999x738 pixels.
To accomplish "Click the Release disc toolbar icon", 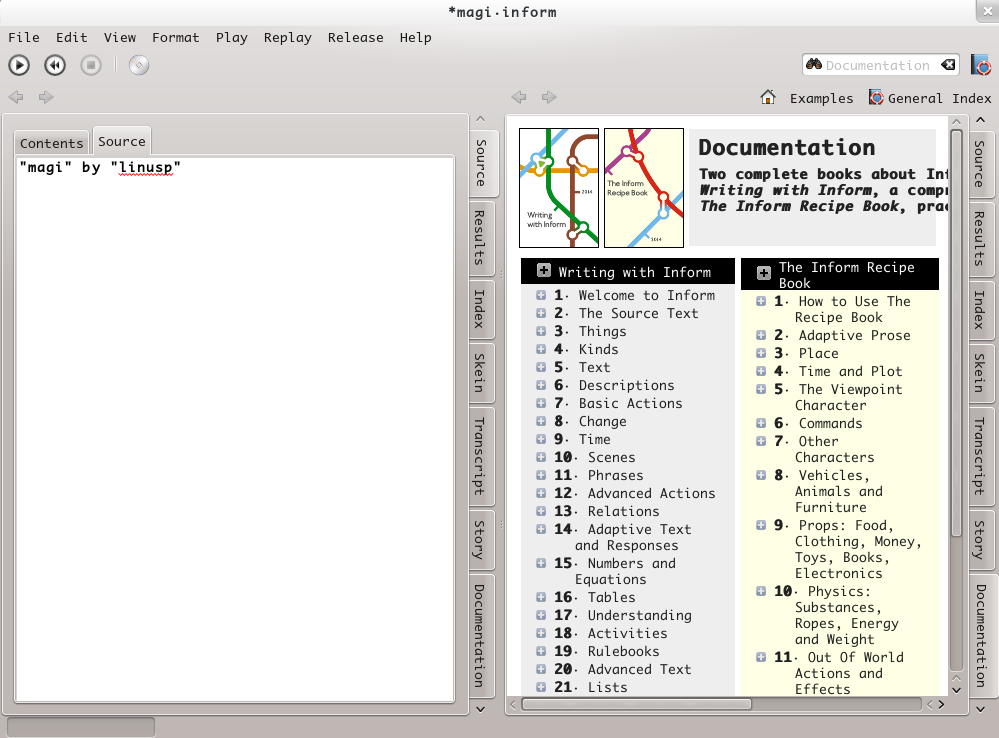I will point(138,65).
